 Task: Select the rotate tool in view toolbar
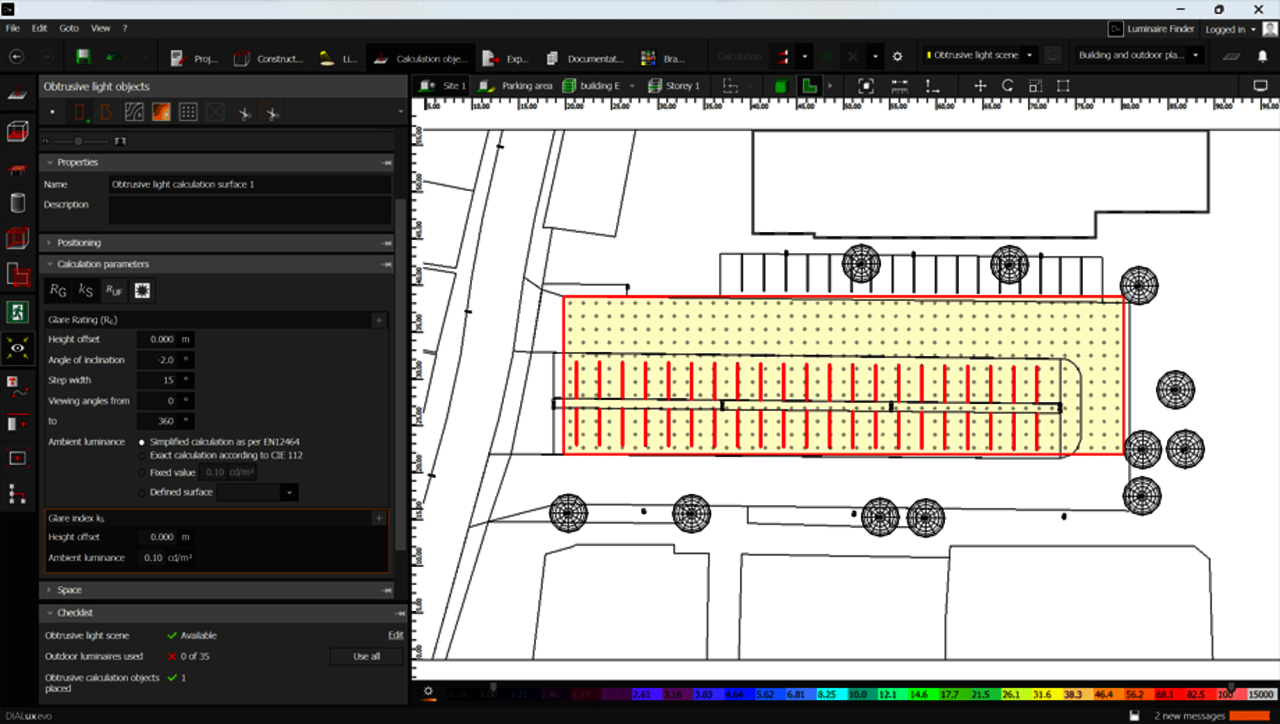click(1008, 86)
